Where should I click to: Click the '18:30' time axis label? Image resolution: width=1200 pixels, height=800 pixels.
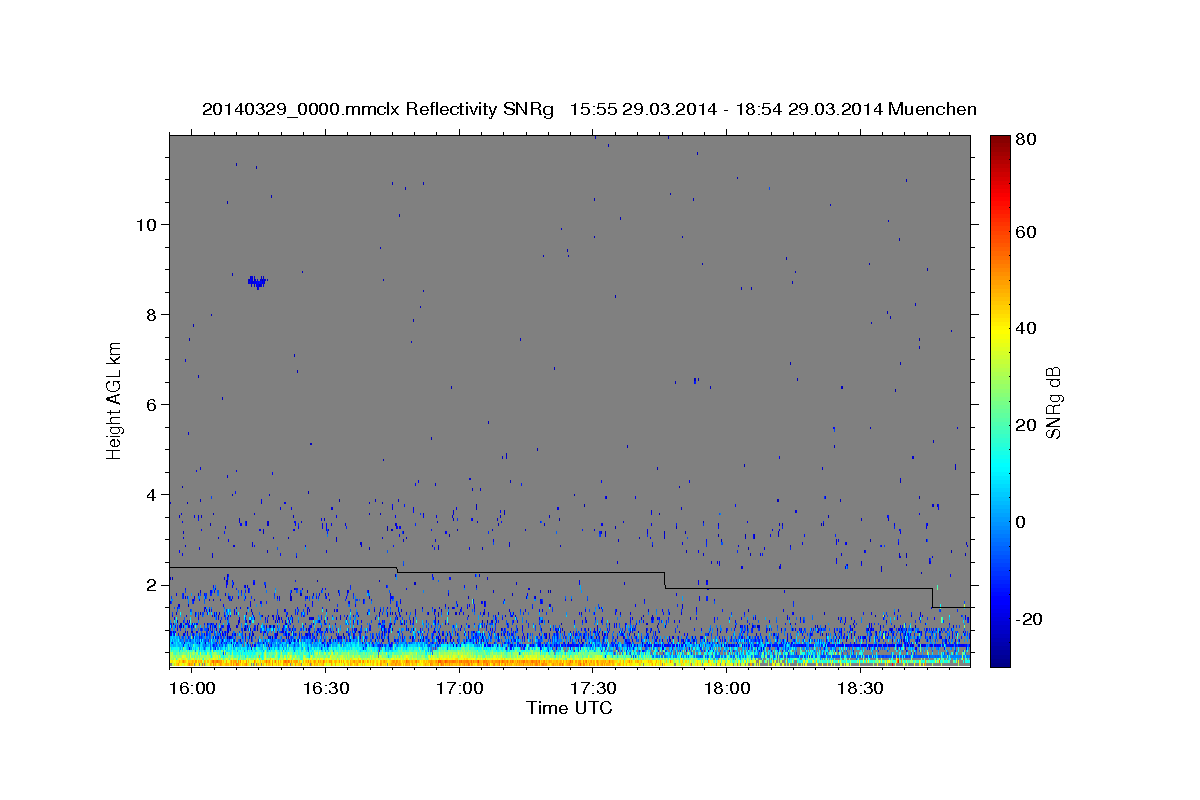click(x=860, y=689)
